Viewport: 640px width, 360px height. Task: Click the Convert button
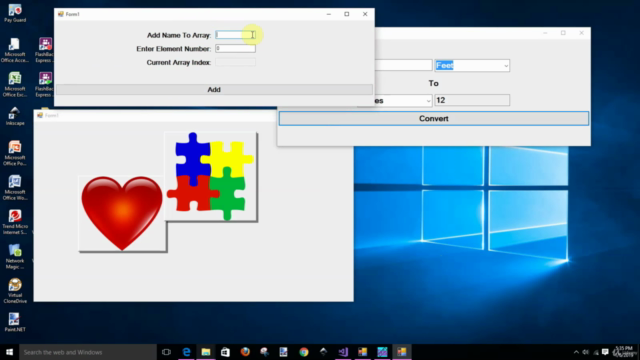click(434, 118)
